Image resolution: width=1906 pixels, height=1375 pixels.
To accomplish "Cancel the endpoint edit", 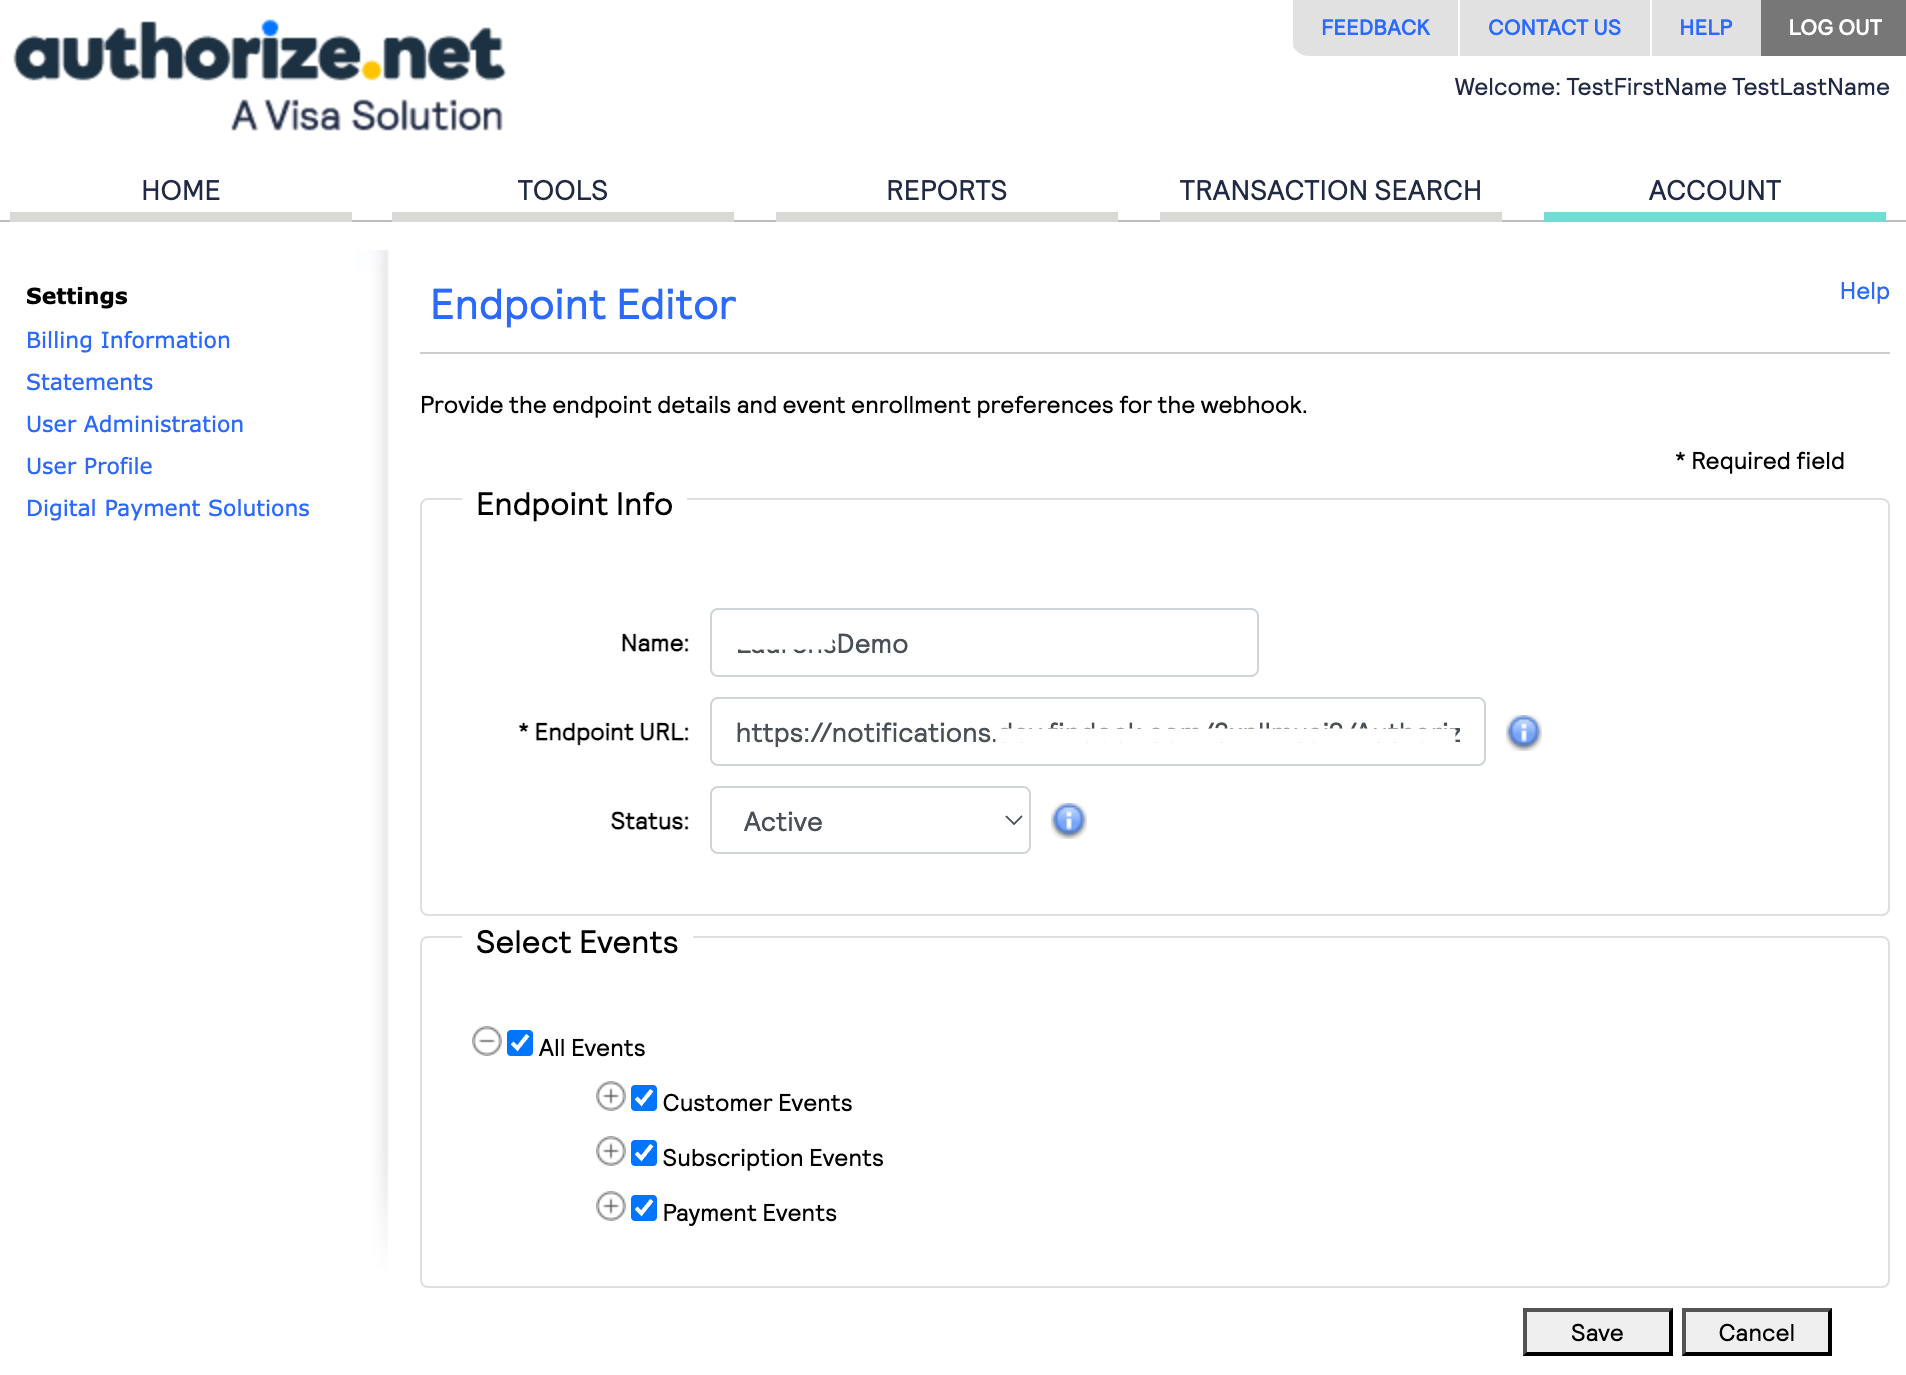I will coord(1756,1332).
